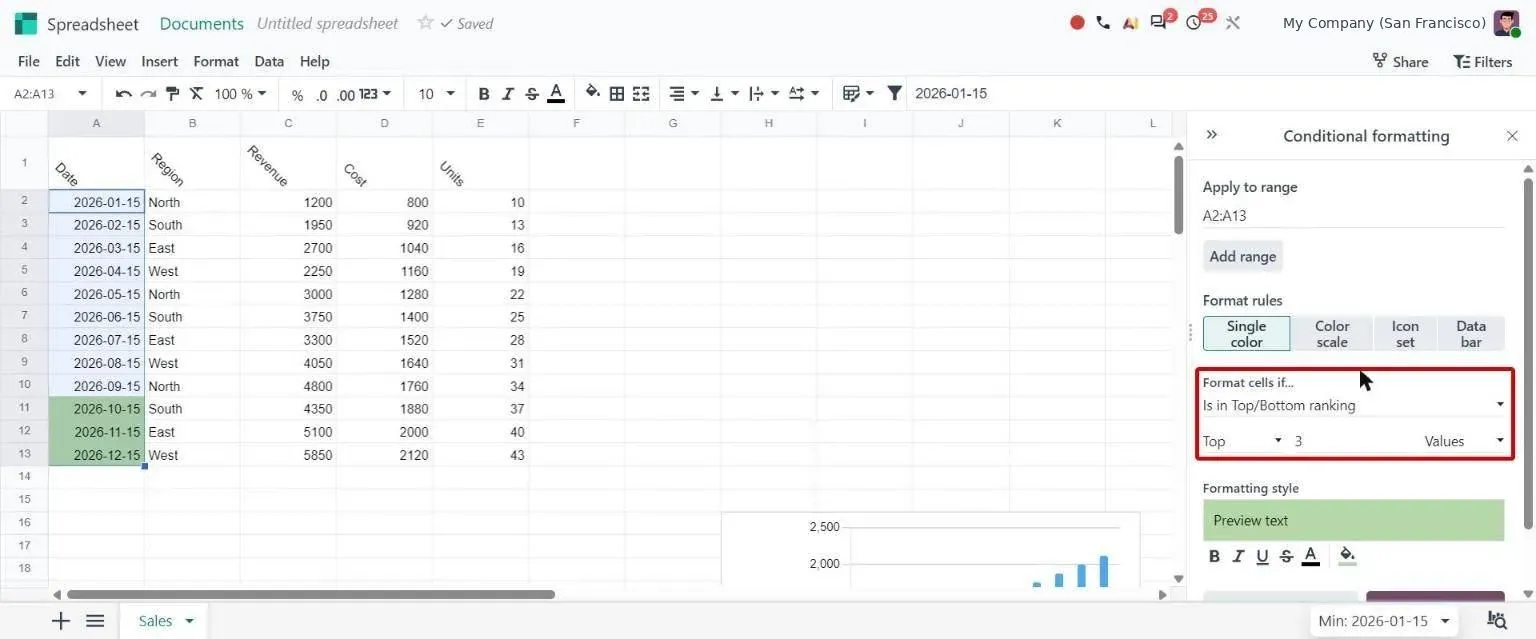Viewport: 1536px width, 639px height.
Task: Open the Values dropdown in ranking rule
Action: [1464, 441]
